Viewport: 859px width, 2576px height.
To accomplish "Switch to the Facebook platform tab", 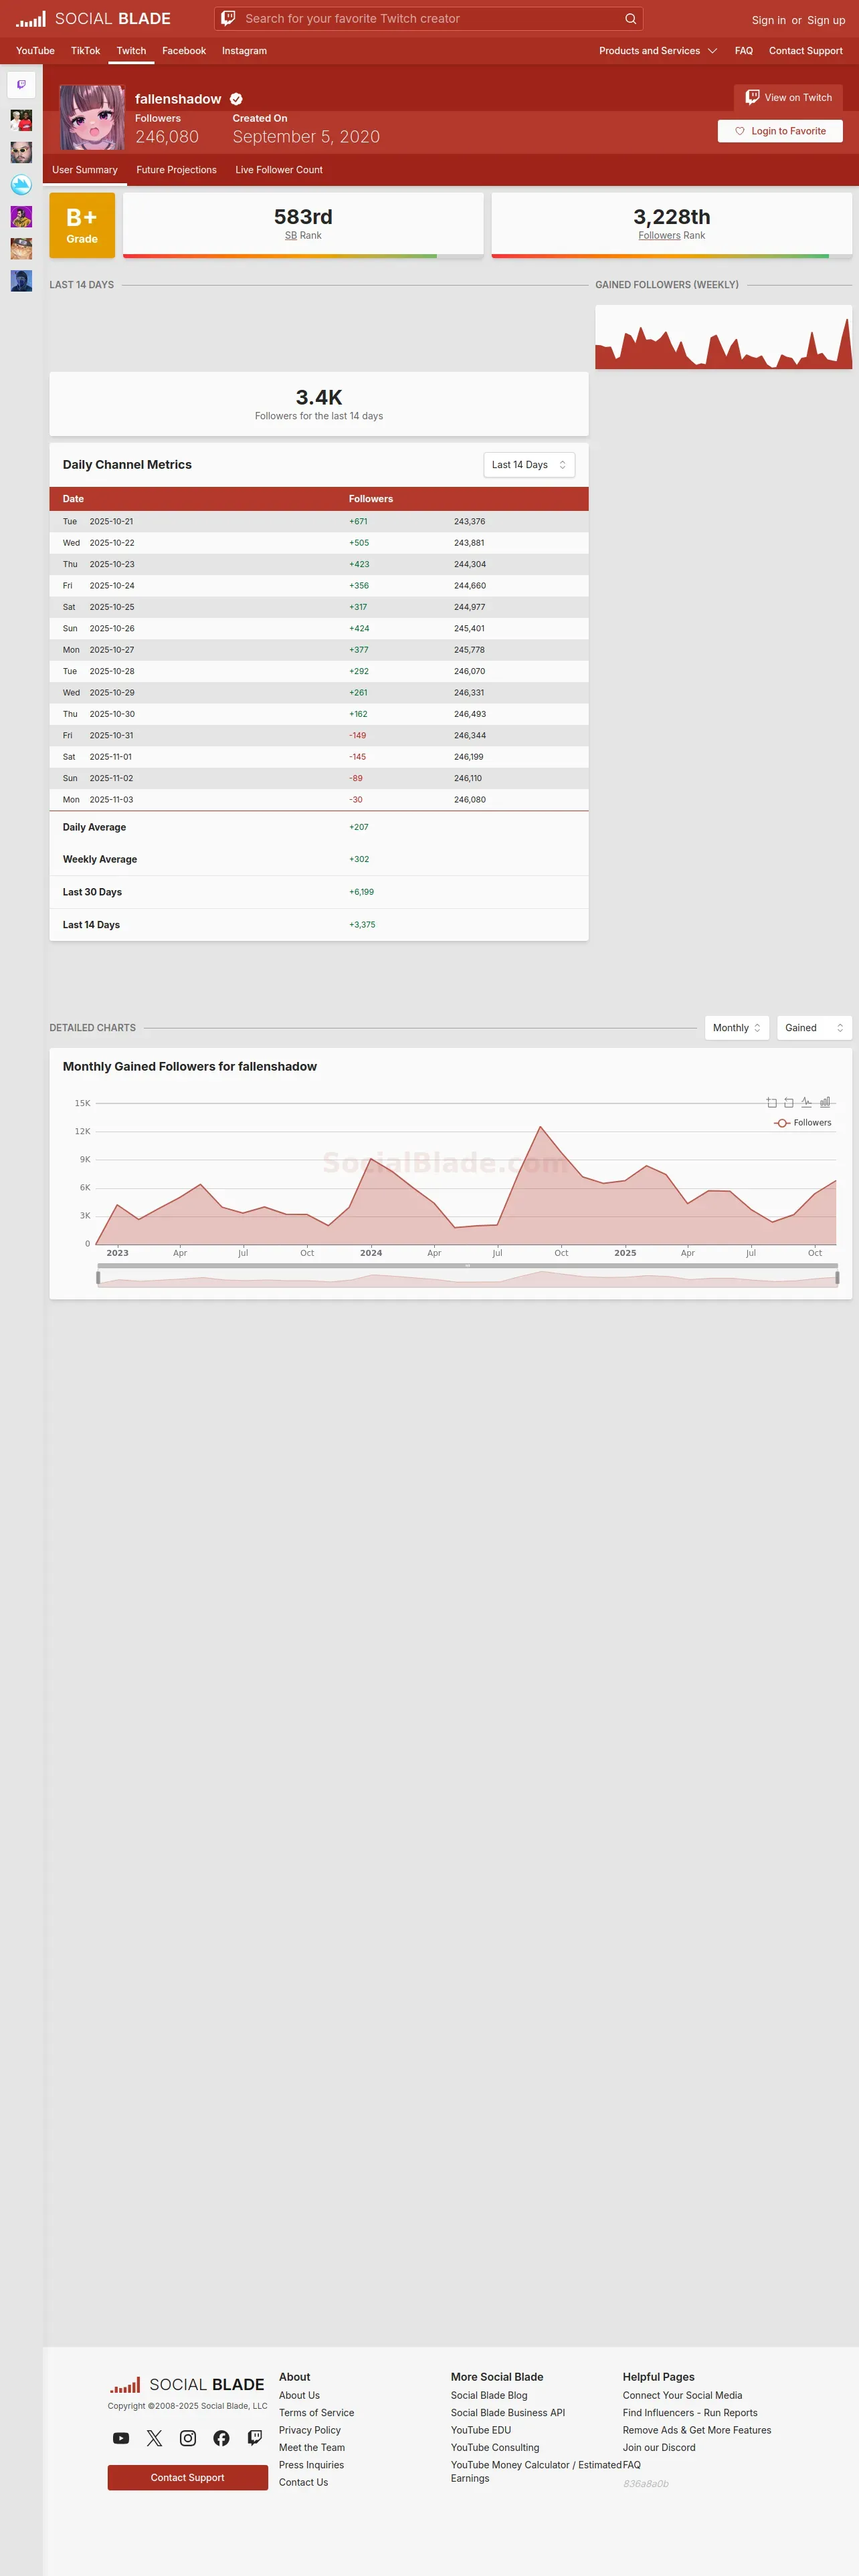I will 184,51.
